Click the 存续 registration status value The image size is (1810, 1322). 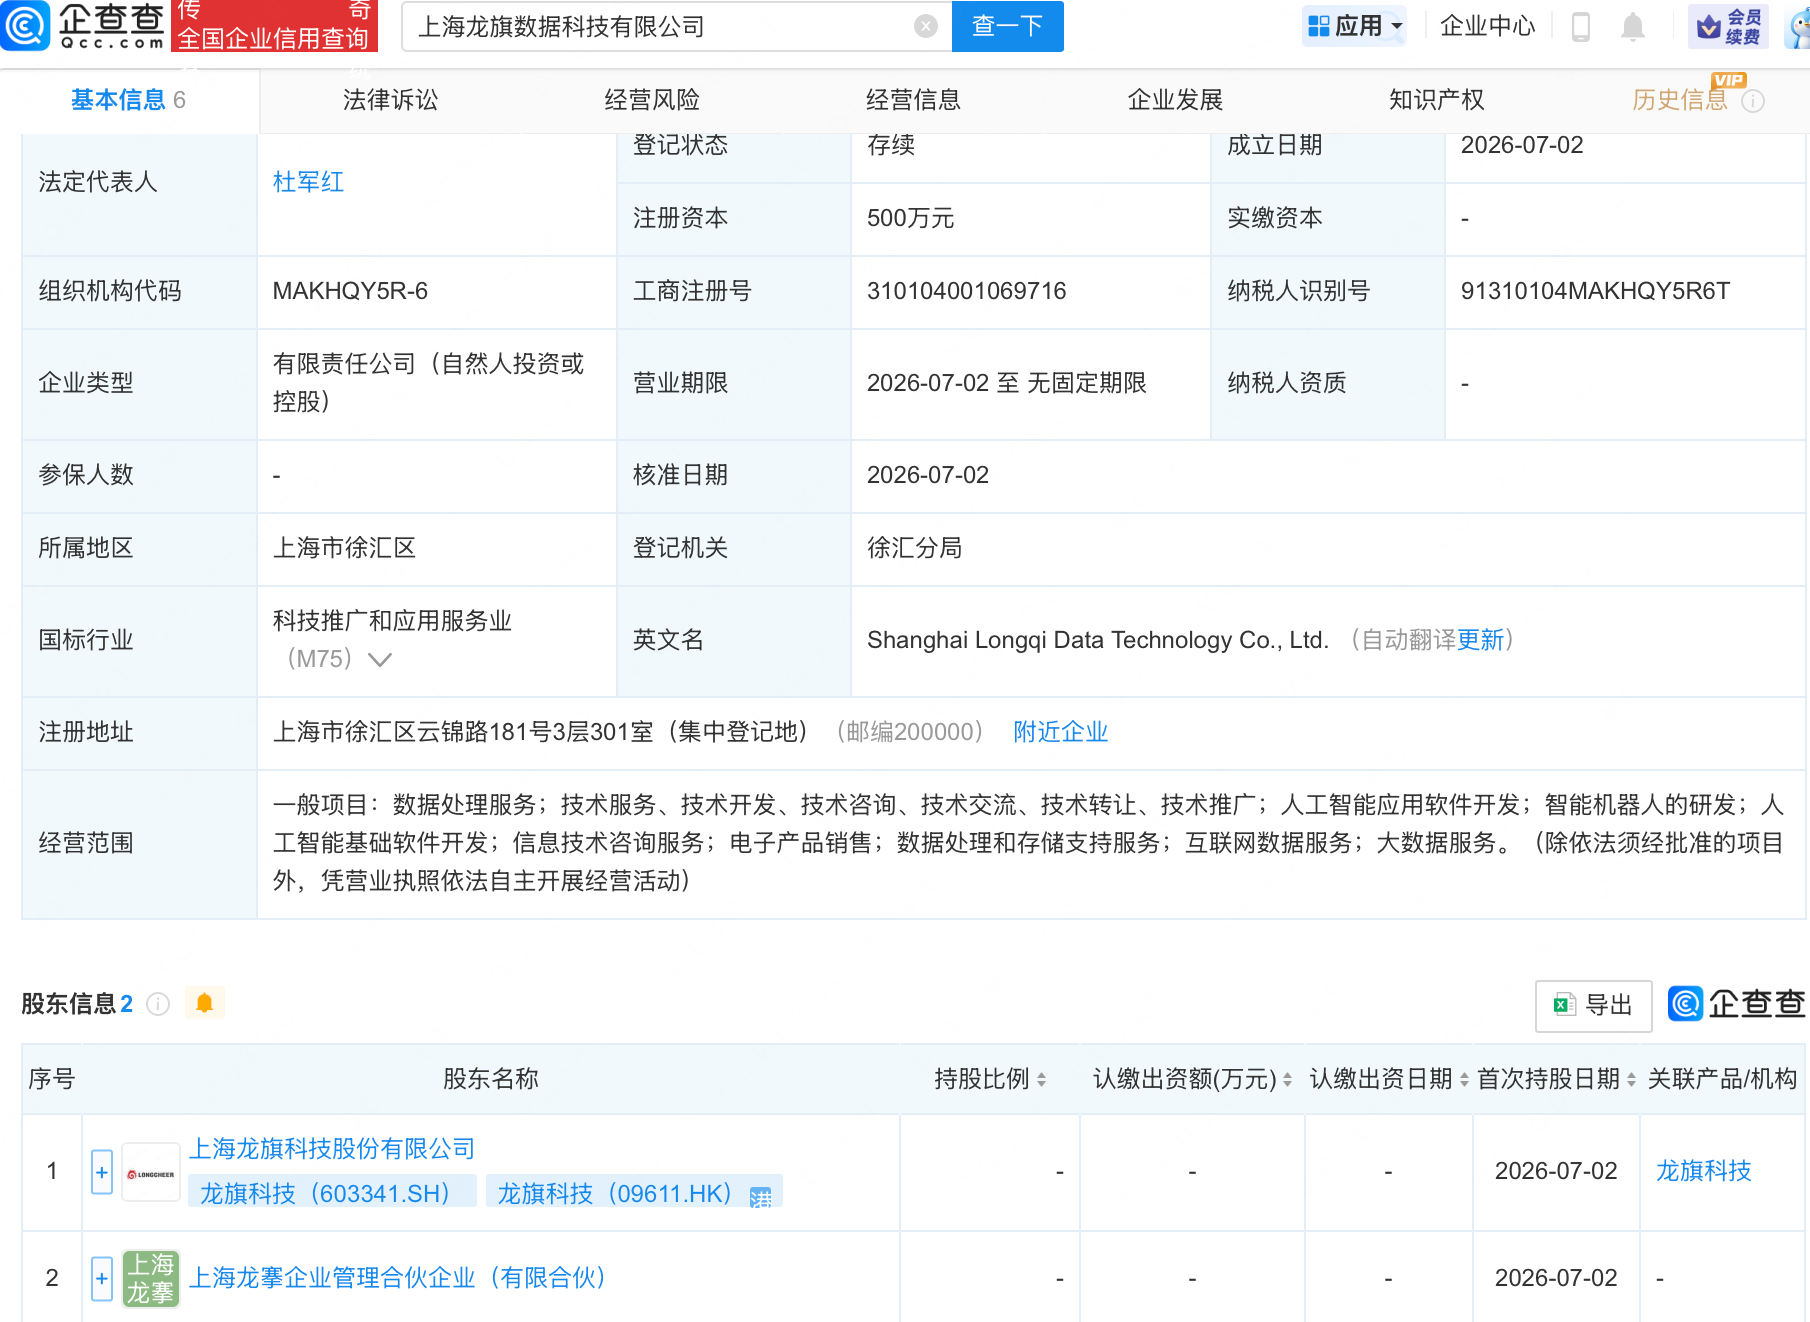click(891, 146)
